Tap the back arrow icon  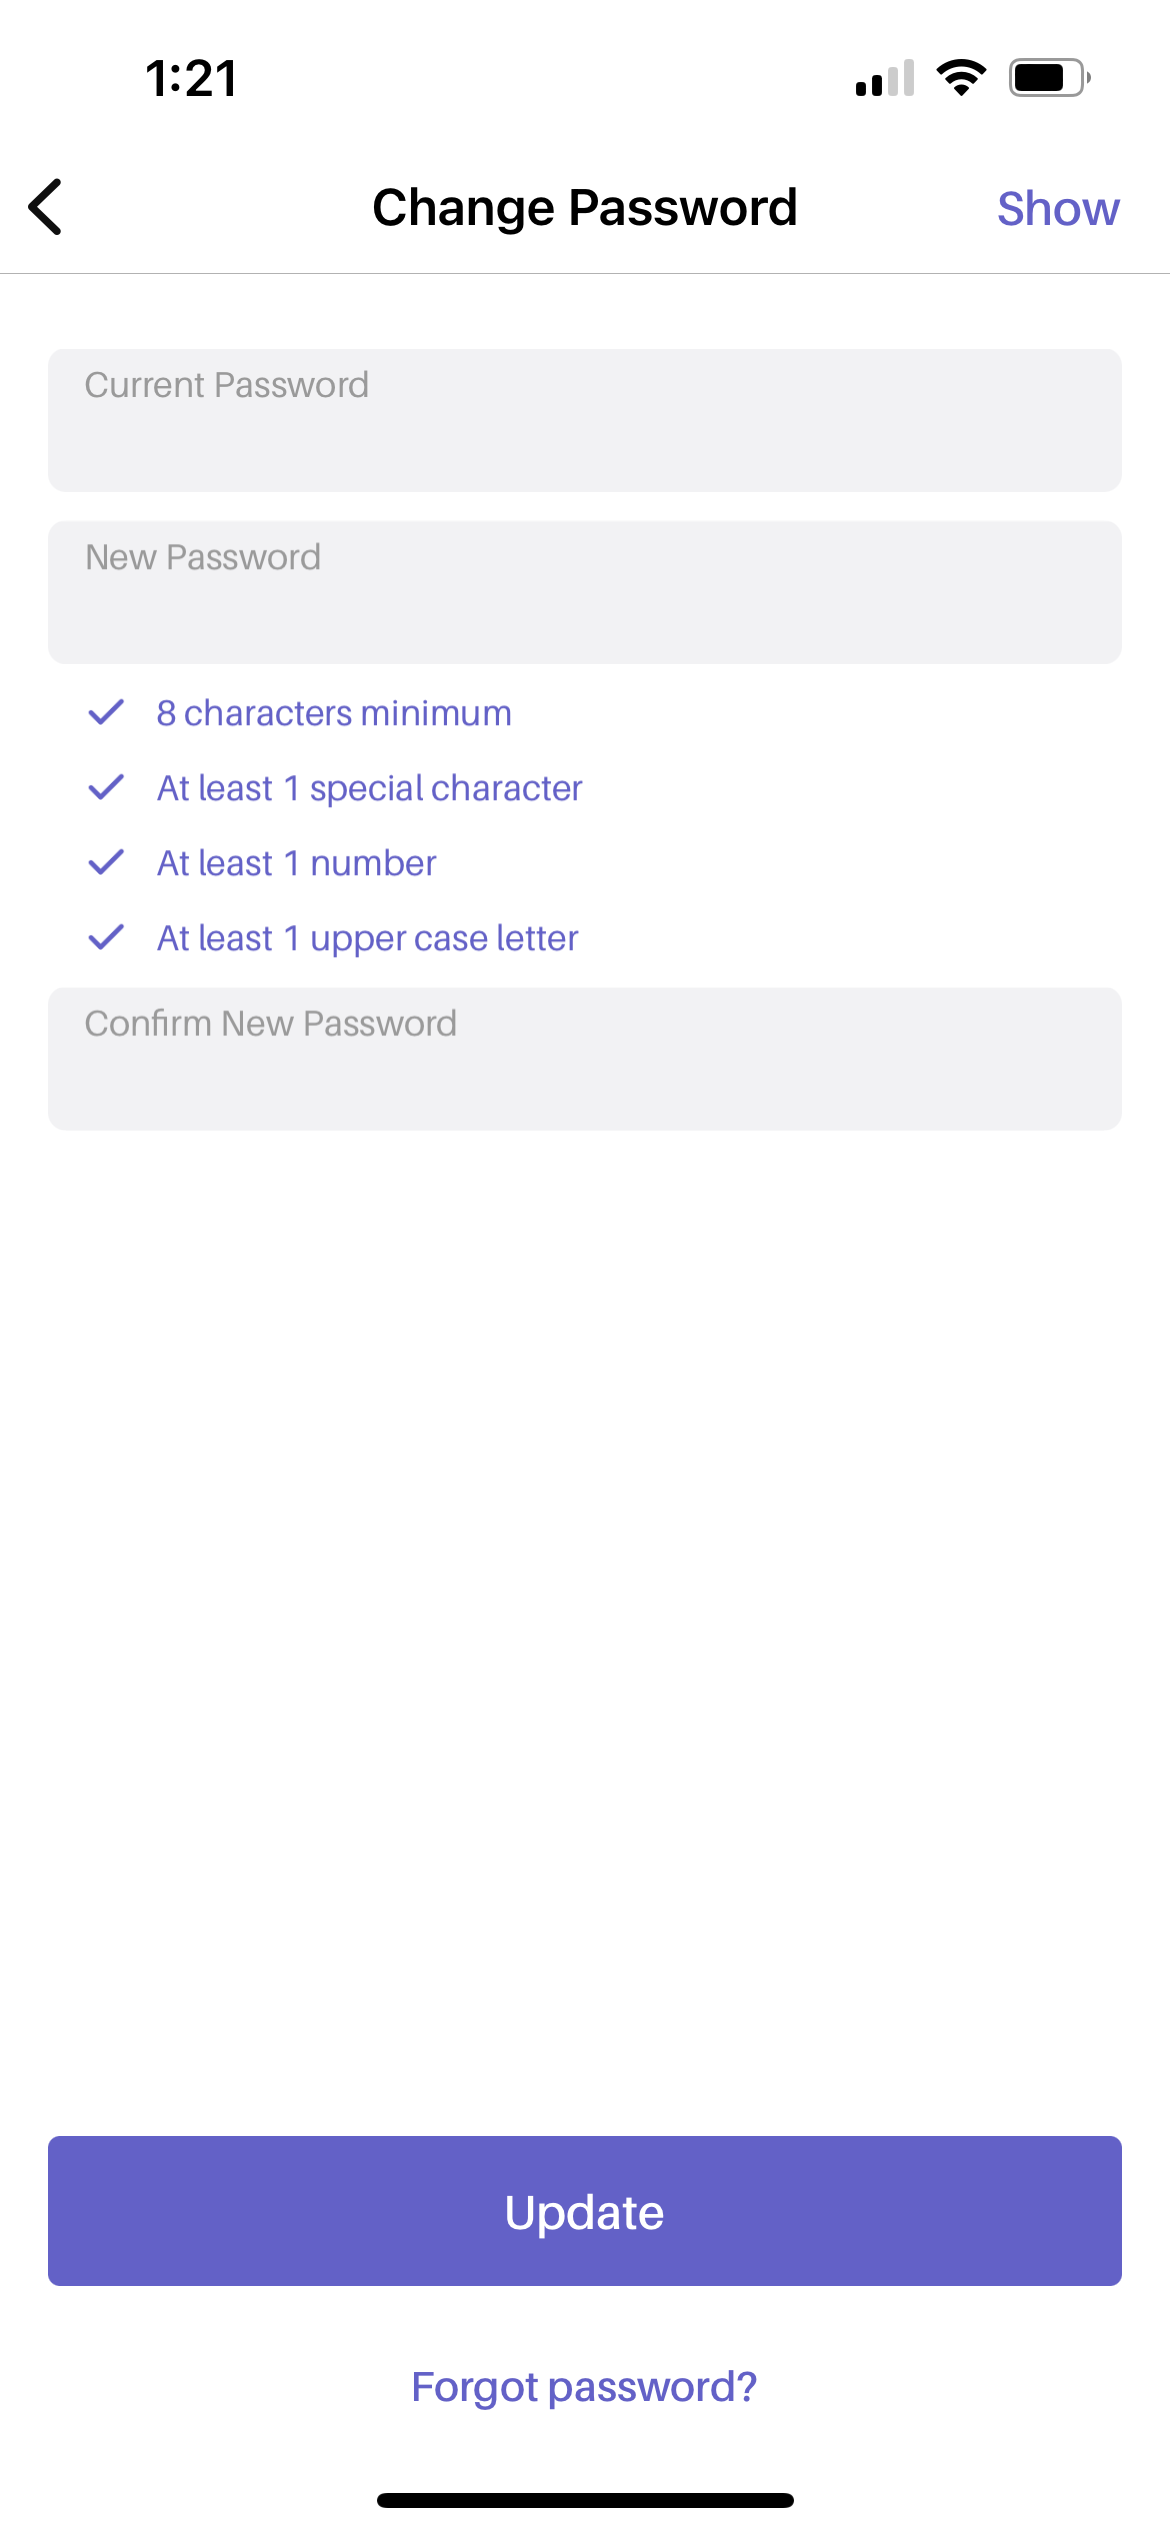(46, 207)
